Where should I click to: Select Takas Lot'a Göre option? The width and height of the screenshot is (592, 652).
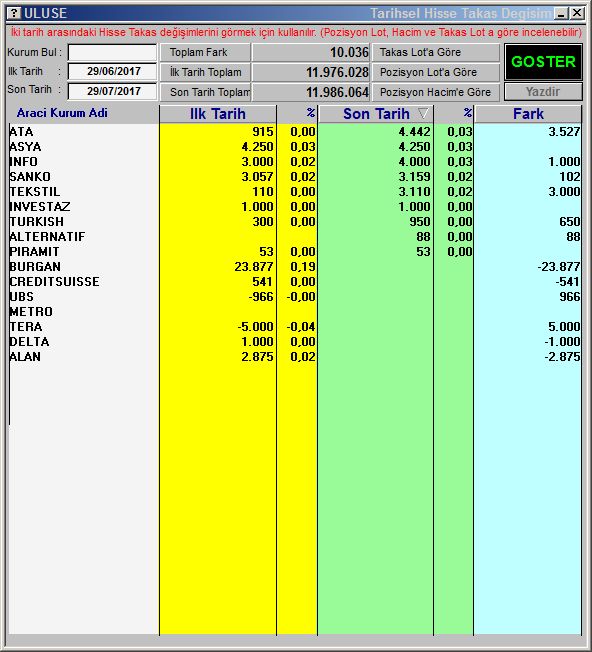(435, 52)
